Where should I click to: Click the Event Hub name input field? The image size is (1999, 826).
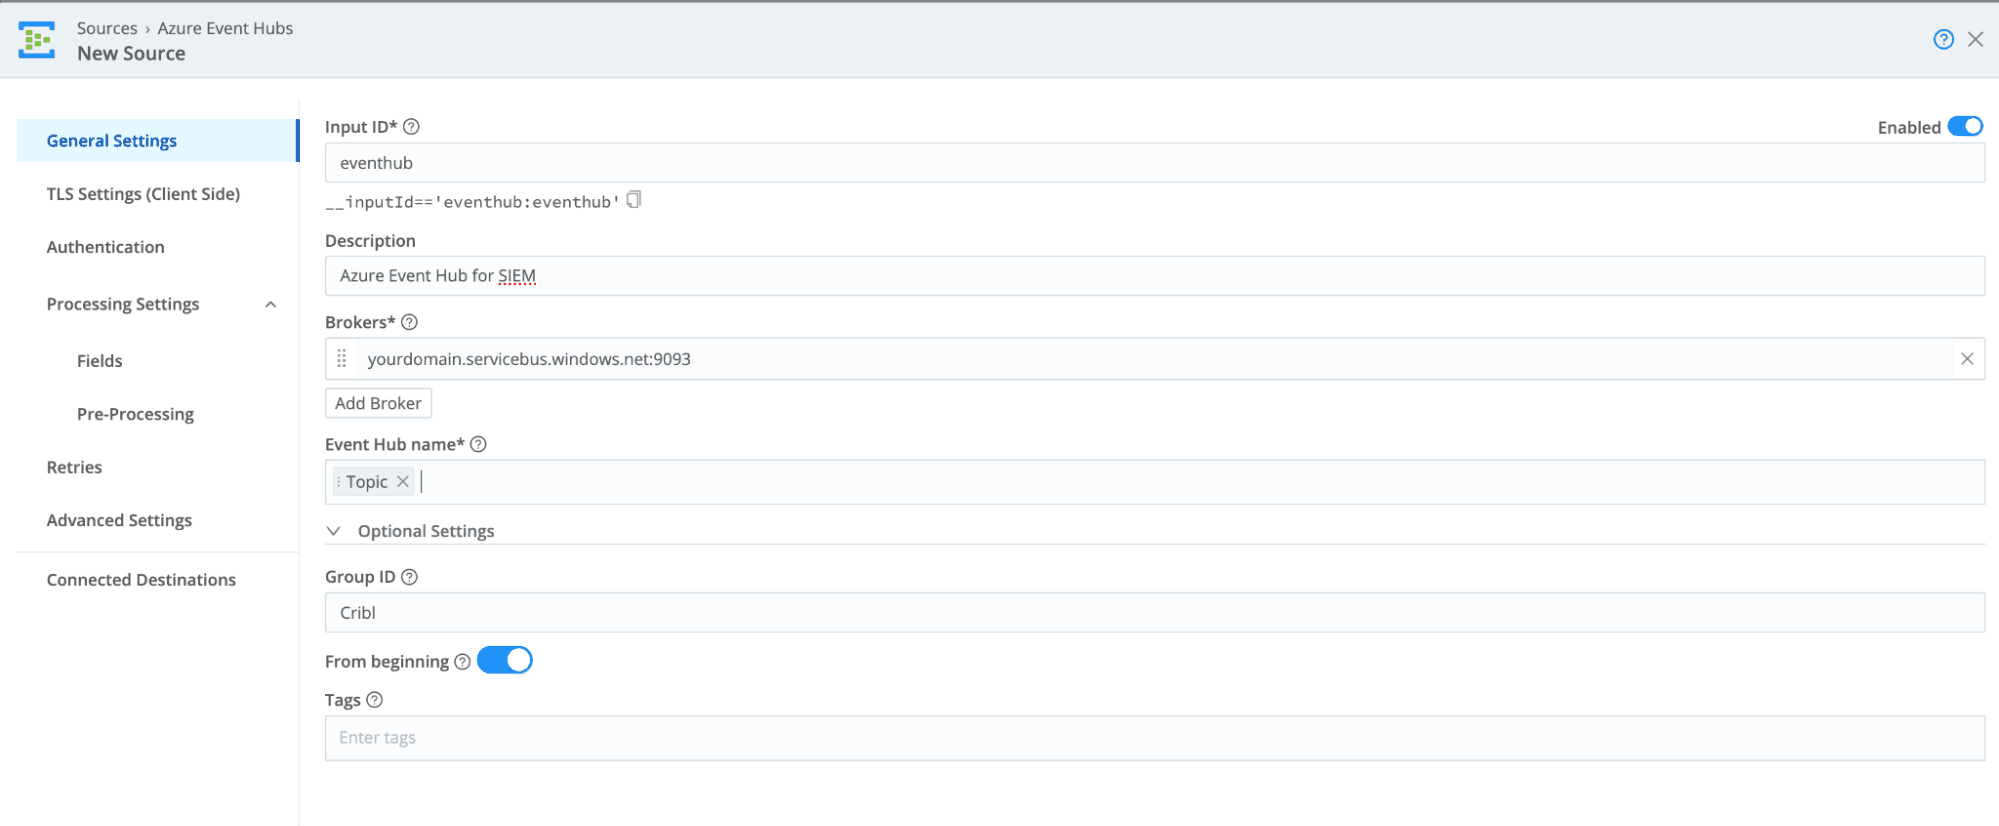click(x=1155, y=482)
